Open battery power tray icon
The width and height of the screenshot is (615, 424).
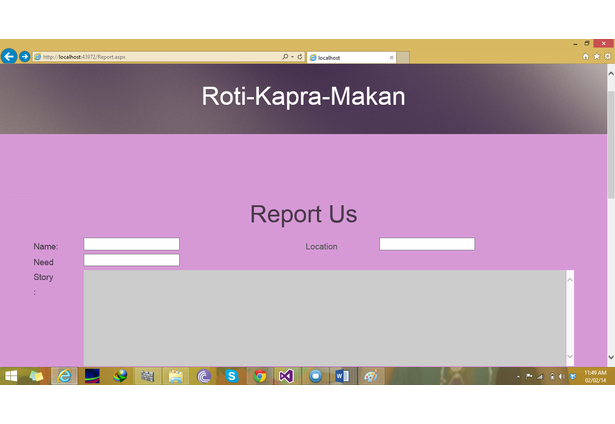[552, 377]
